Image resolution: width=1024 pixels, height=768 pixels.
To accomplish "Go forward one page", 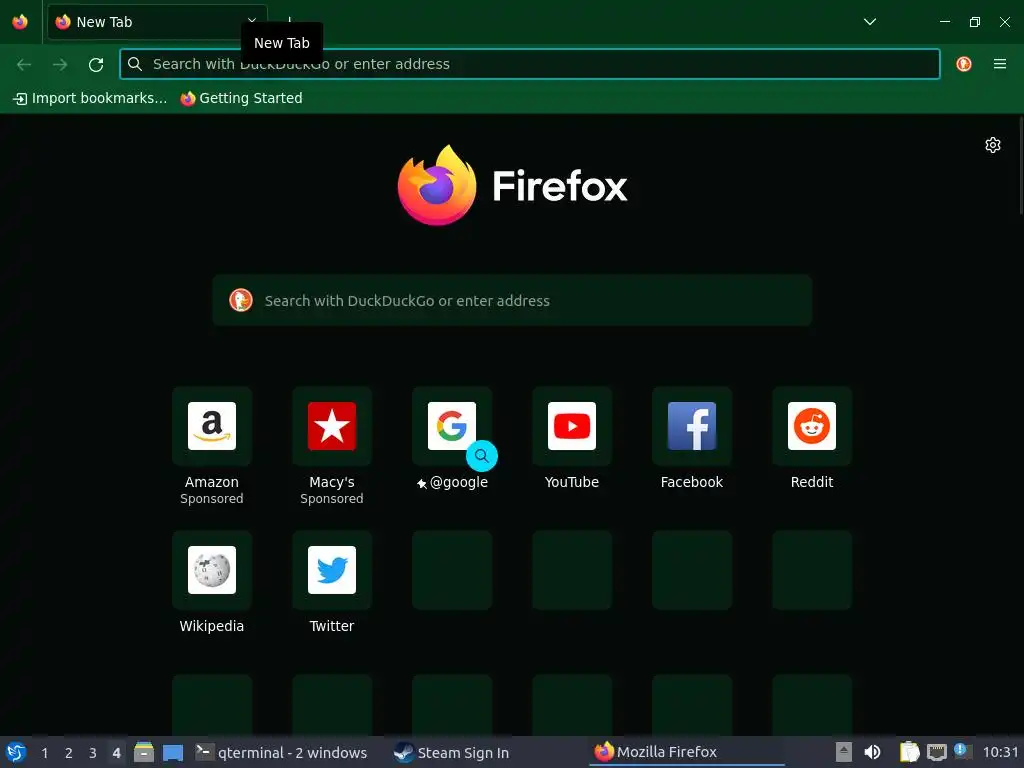I will (60, 64).
